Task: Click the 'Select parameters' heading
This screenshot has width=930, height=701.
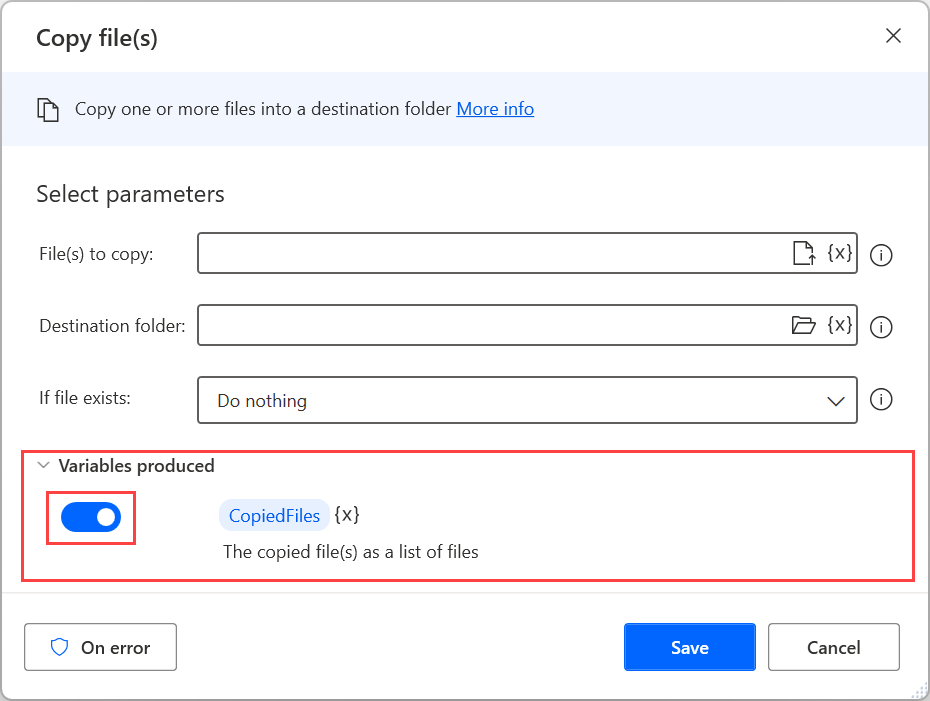Action: click(x=130, y=195)
